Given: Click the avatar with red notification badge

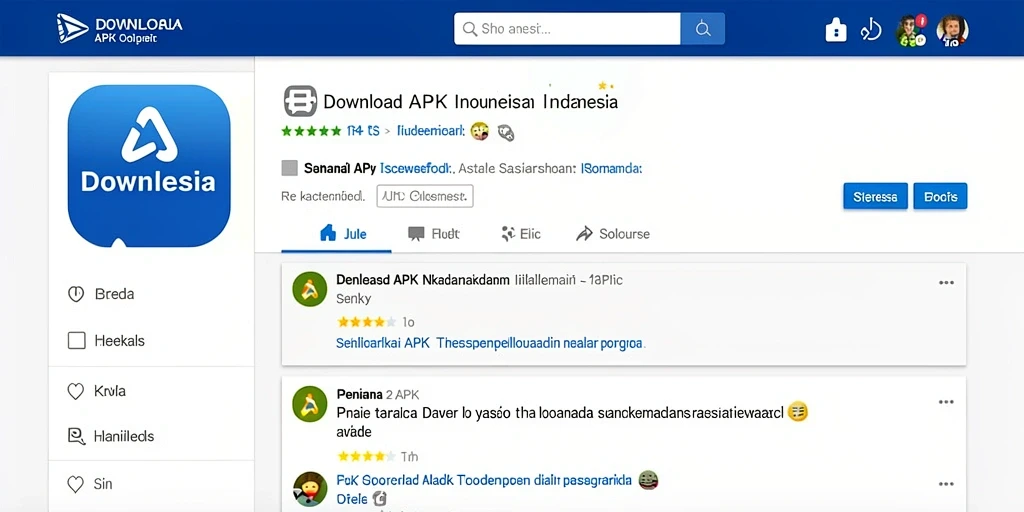Looking at the screenshot, I should tap(910, 30).
